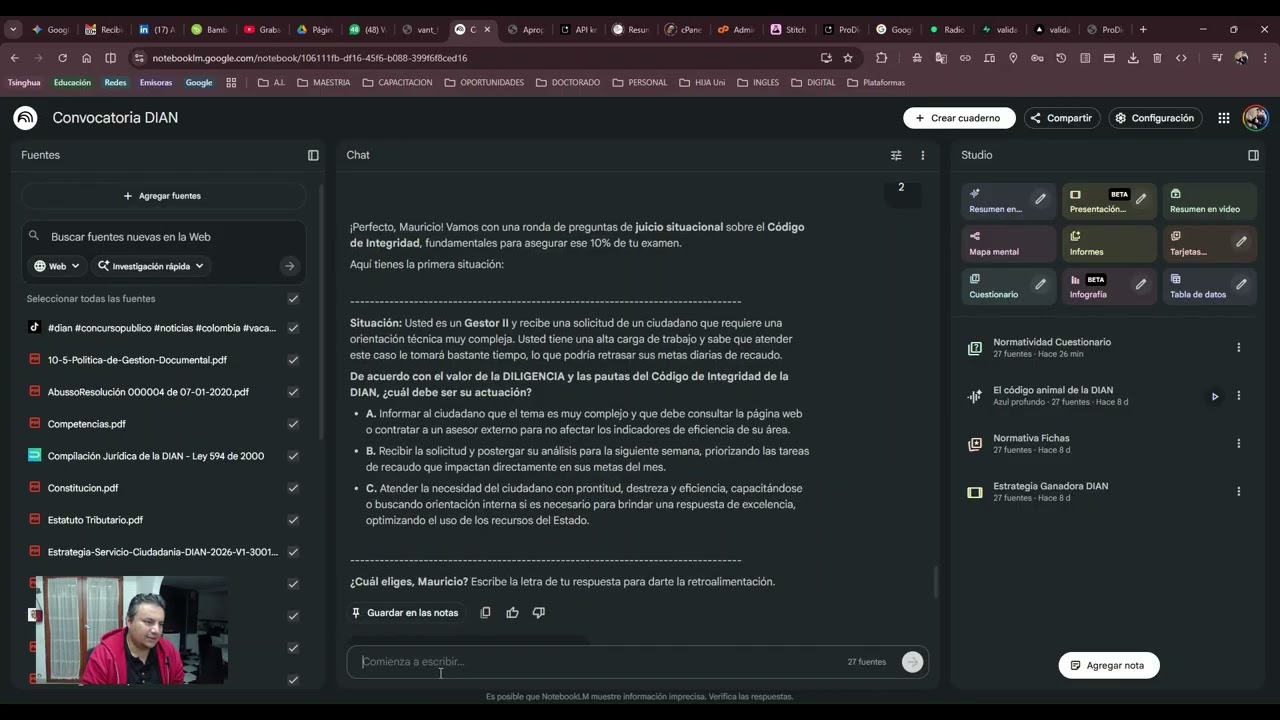Image resolution: width=1280 pixels, height=720 pixels.
Task: Open the MAESTRIA bookmarks folder
Action: [323, 83]
